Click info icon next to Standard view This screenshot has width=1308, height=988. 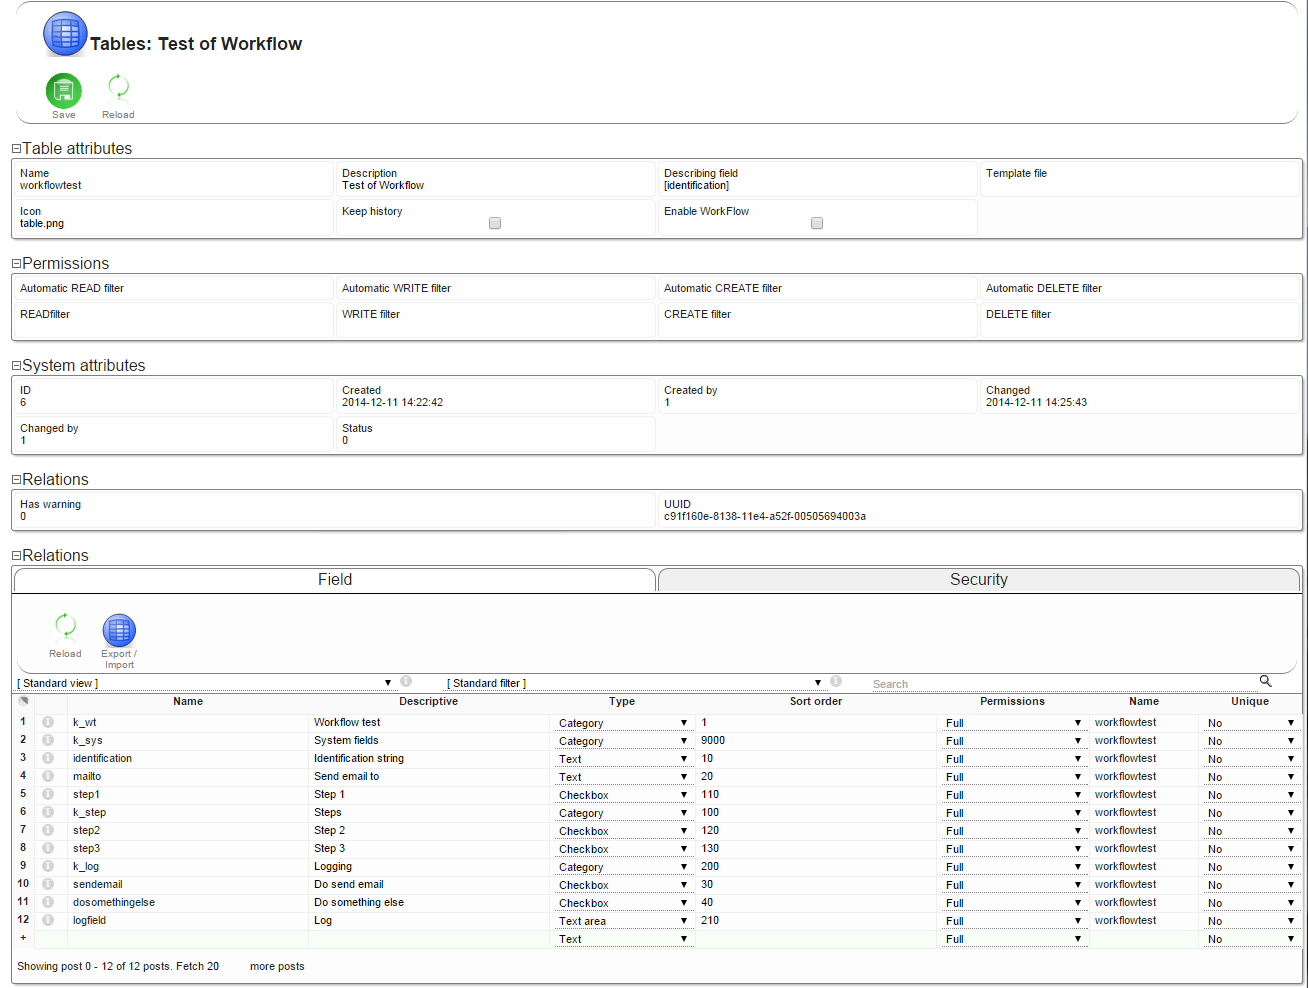[406, 681]
